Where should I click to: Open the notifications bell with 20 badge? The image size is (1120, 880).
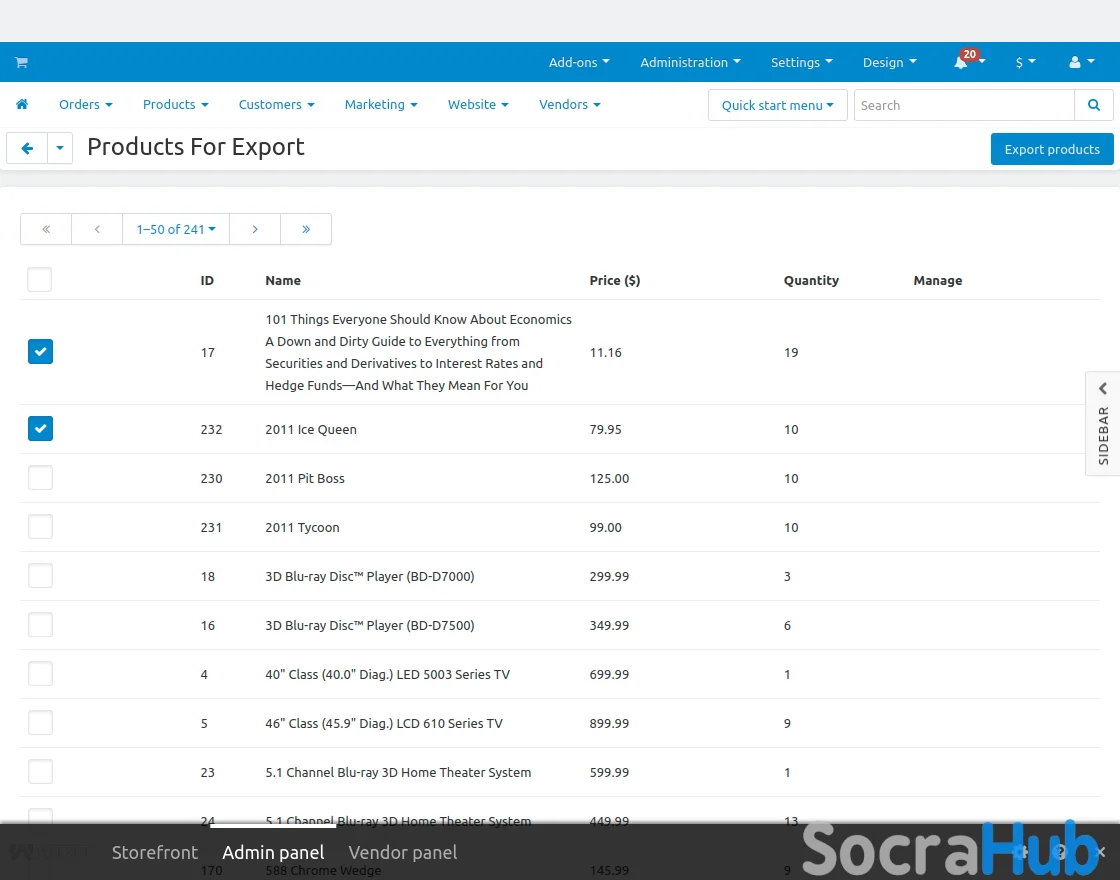[962, 62]
